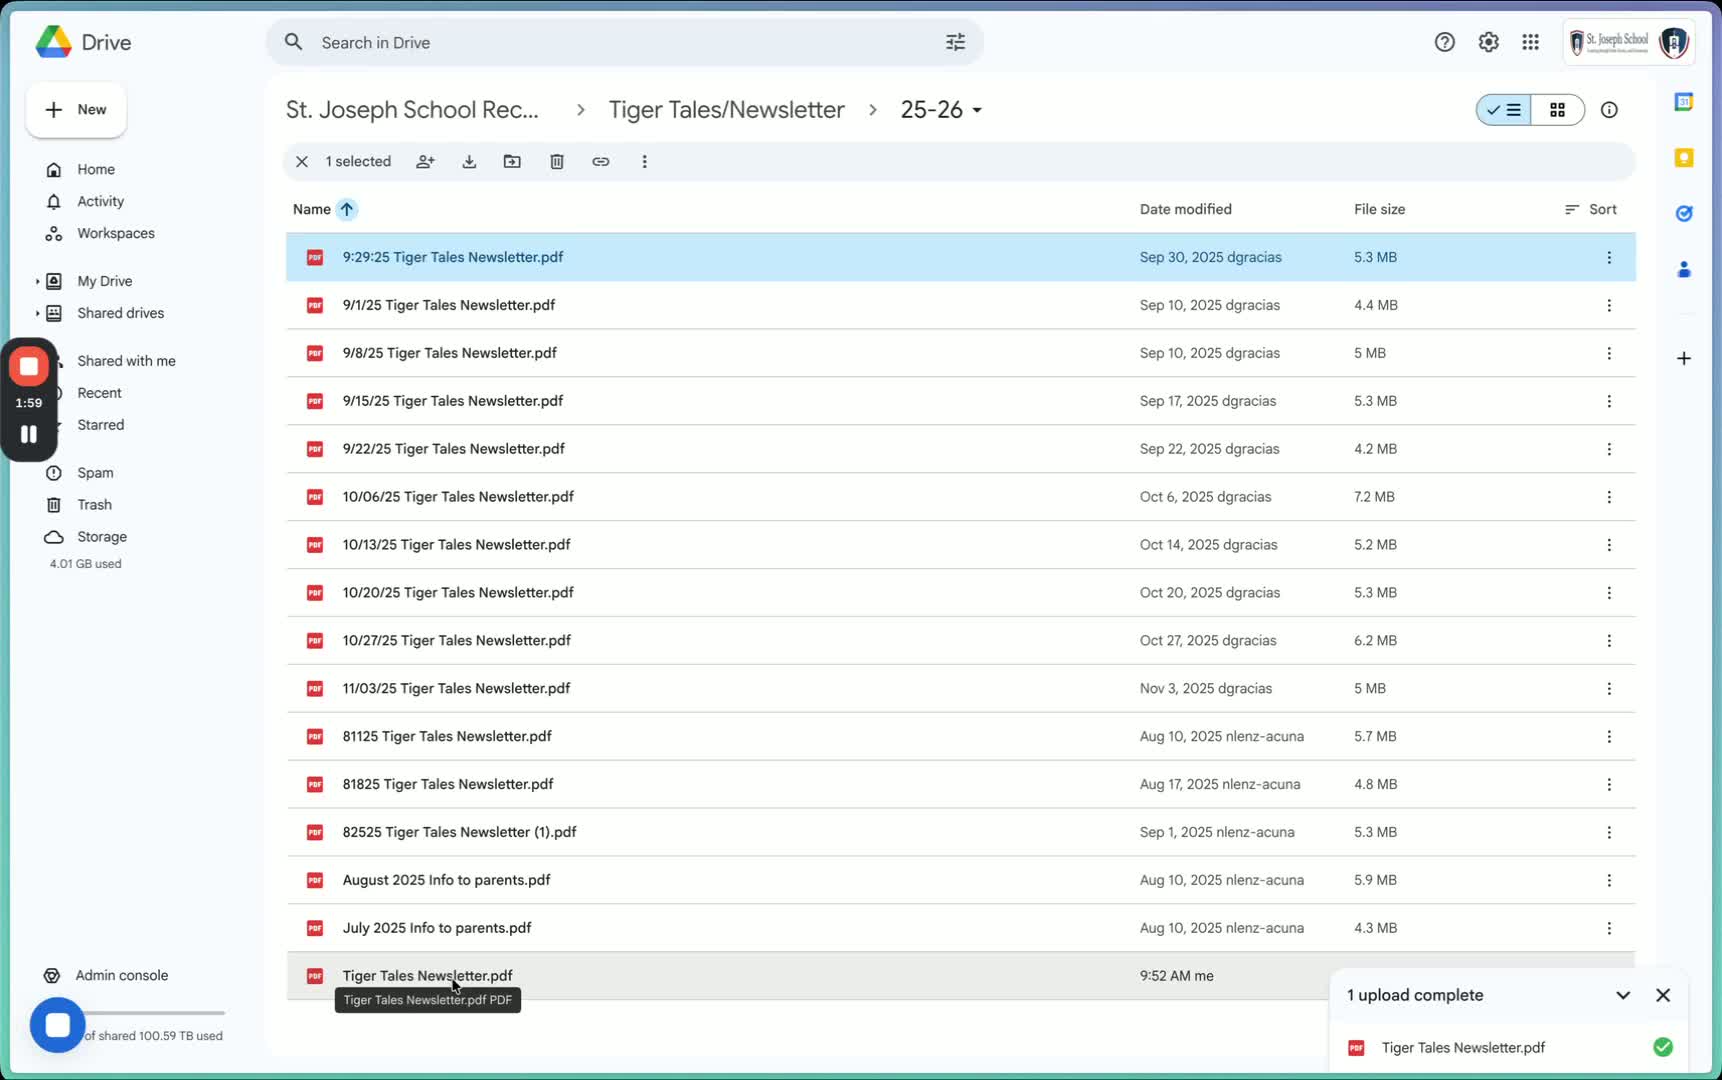Open the Sort options menu
The height and width of the screenshot is (1080, 1722).
[x=1590, y=209]
